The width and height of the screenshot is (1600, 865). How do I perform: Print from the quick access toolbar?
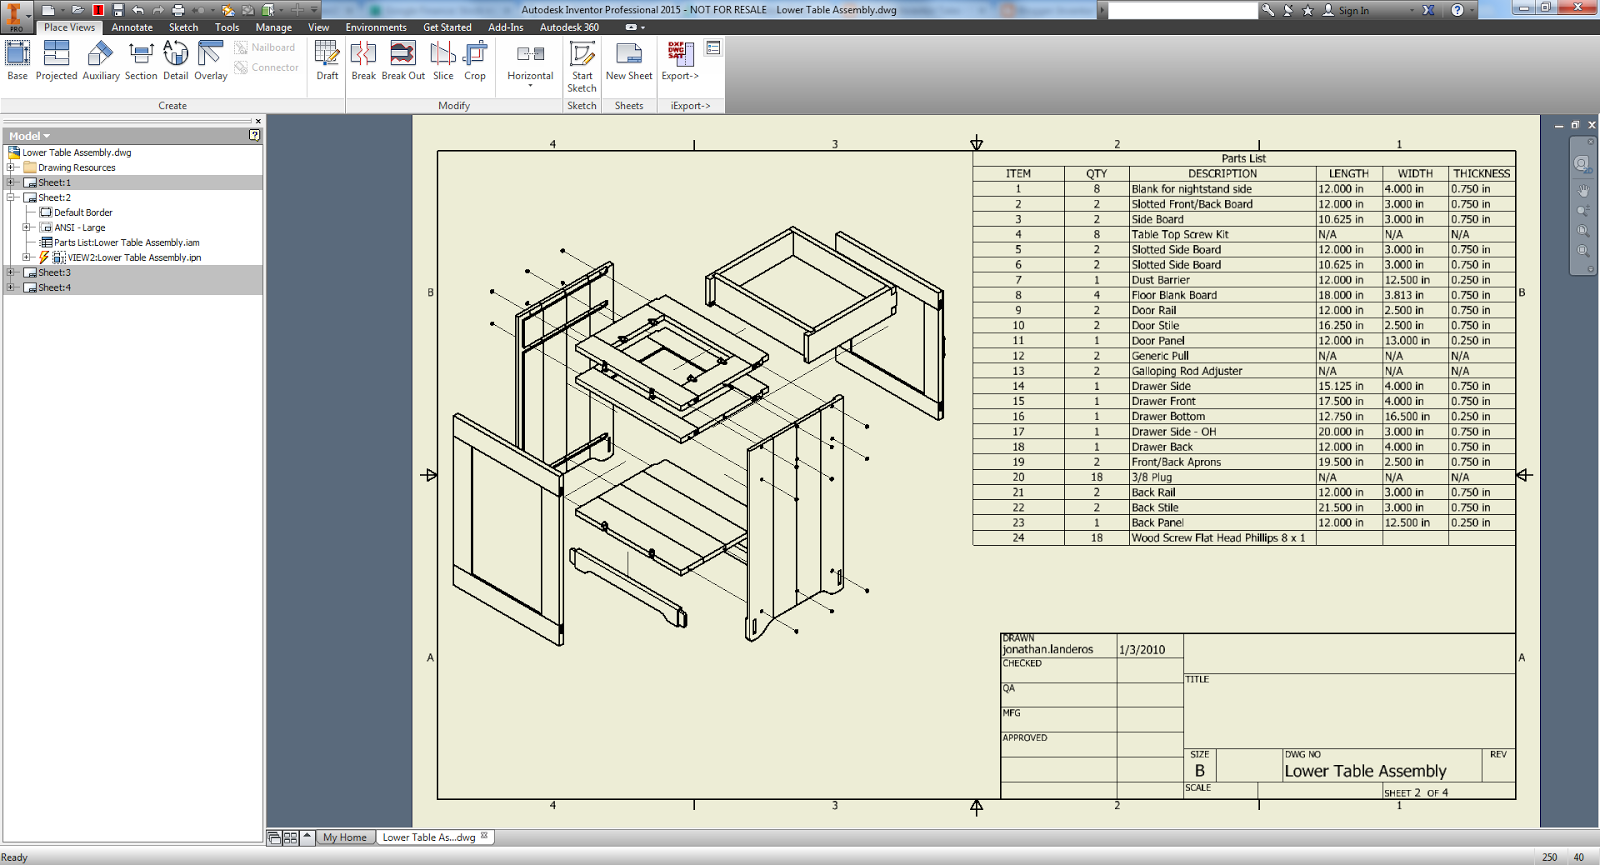click(x=178, y=10)
